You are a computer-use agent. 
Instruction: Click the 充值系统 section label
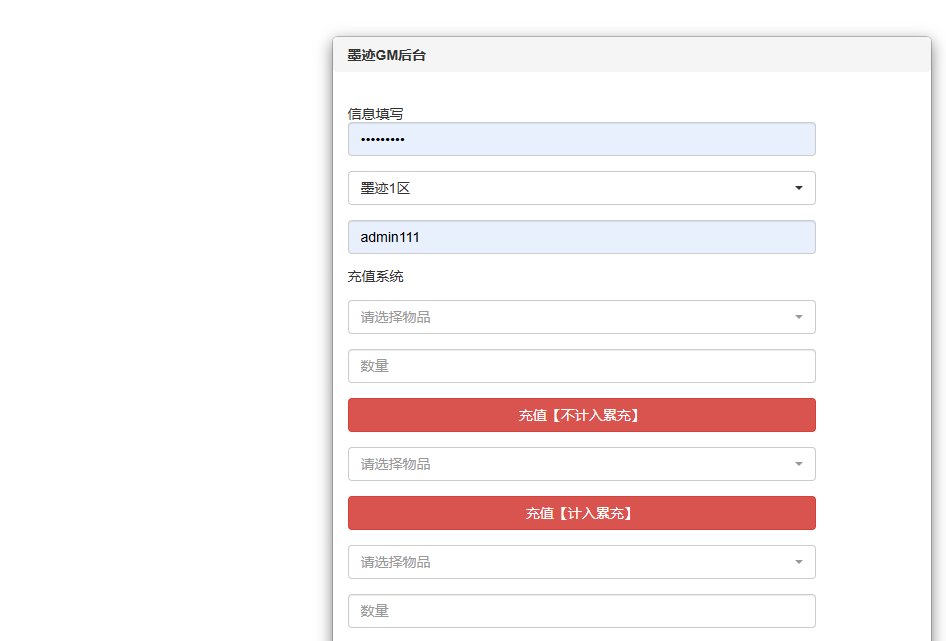coord(375,276)
